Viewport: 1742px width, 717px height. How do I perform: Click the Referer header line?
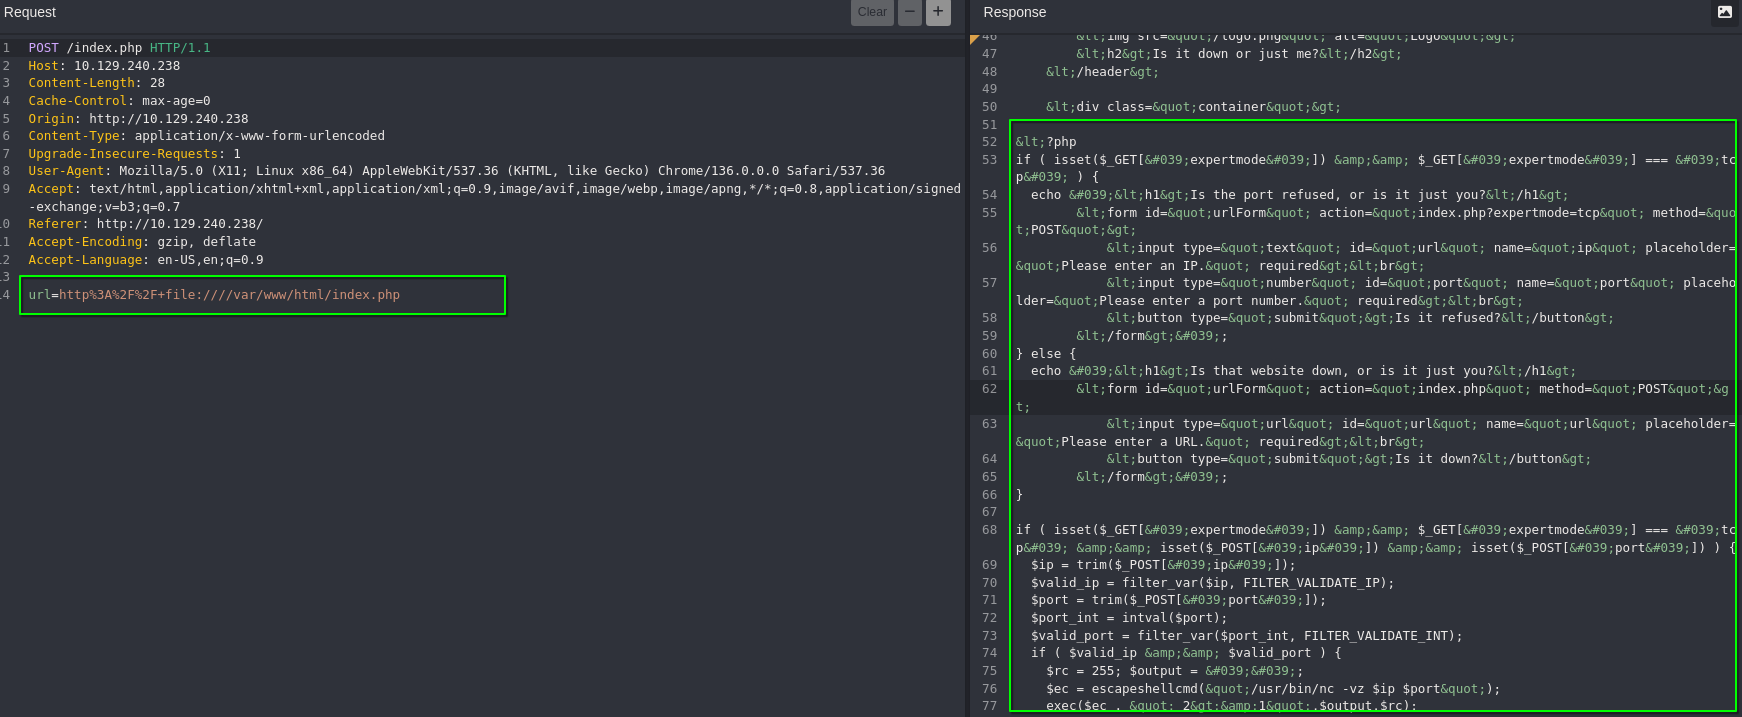tap(145, 224)
